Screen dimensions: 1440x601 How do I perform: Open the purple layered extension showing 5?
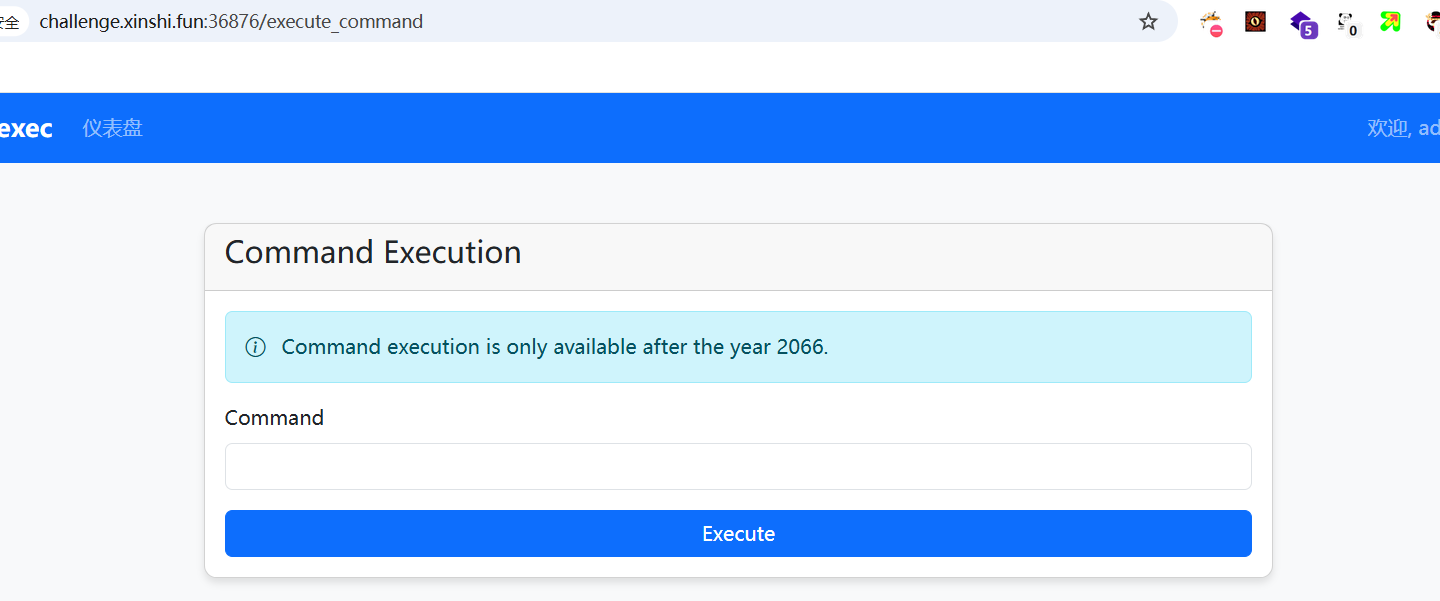1302,23
